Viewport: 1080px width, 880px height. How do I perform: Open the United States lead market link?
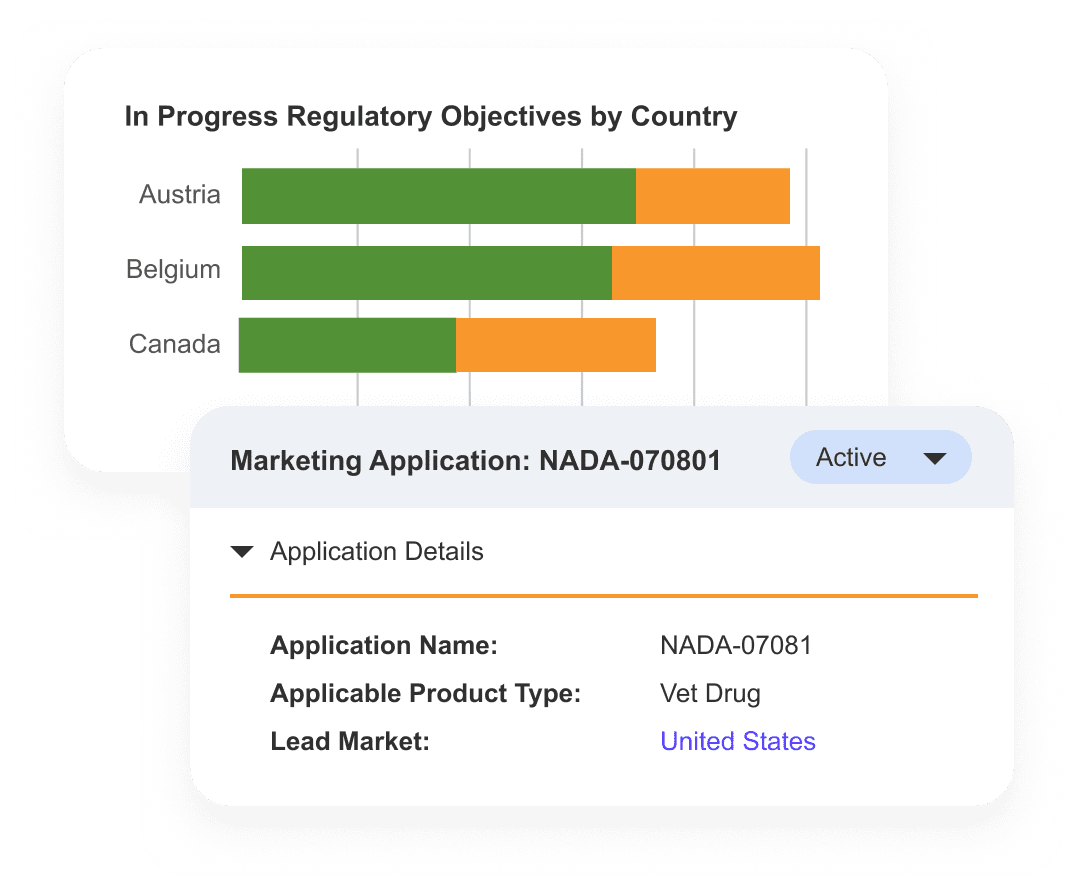point(738,741)
